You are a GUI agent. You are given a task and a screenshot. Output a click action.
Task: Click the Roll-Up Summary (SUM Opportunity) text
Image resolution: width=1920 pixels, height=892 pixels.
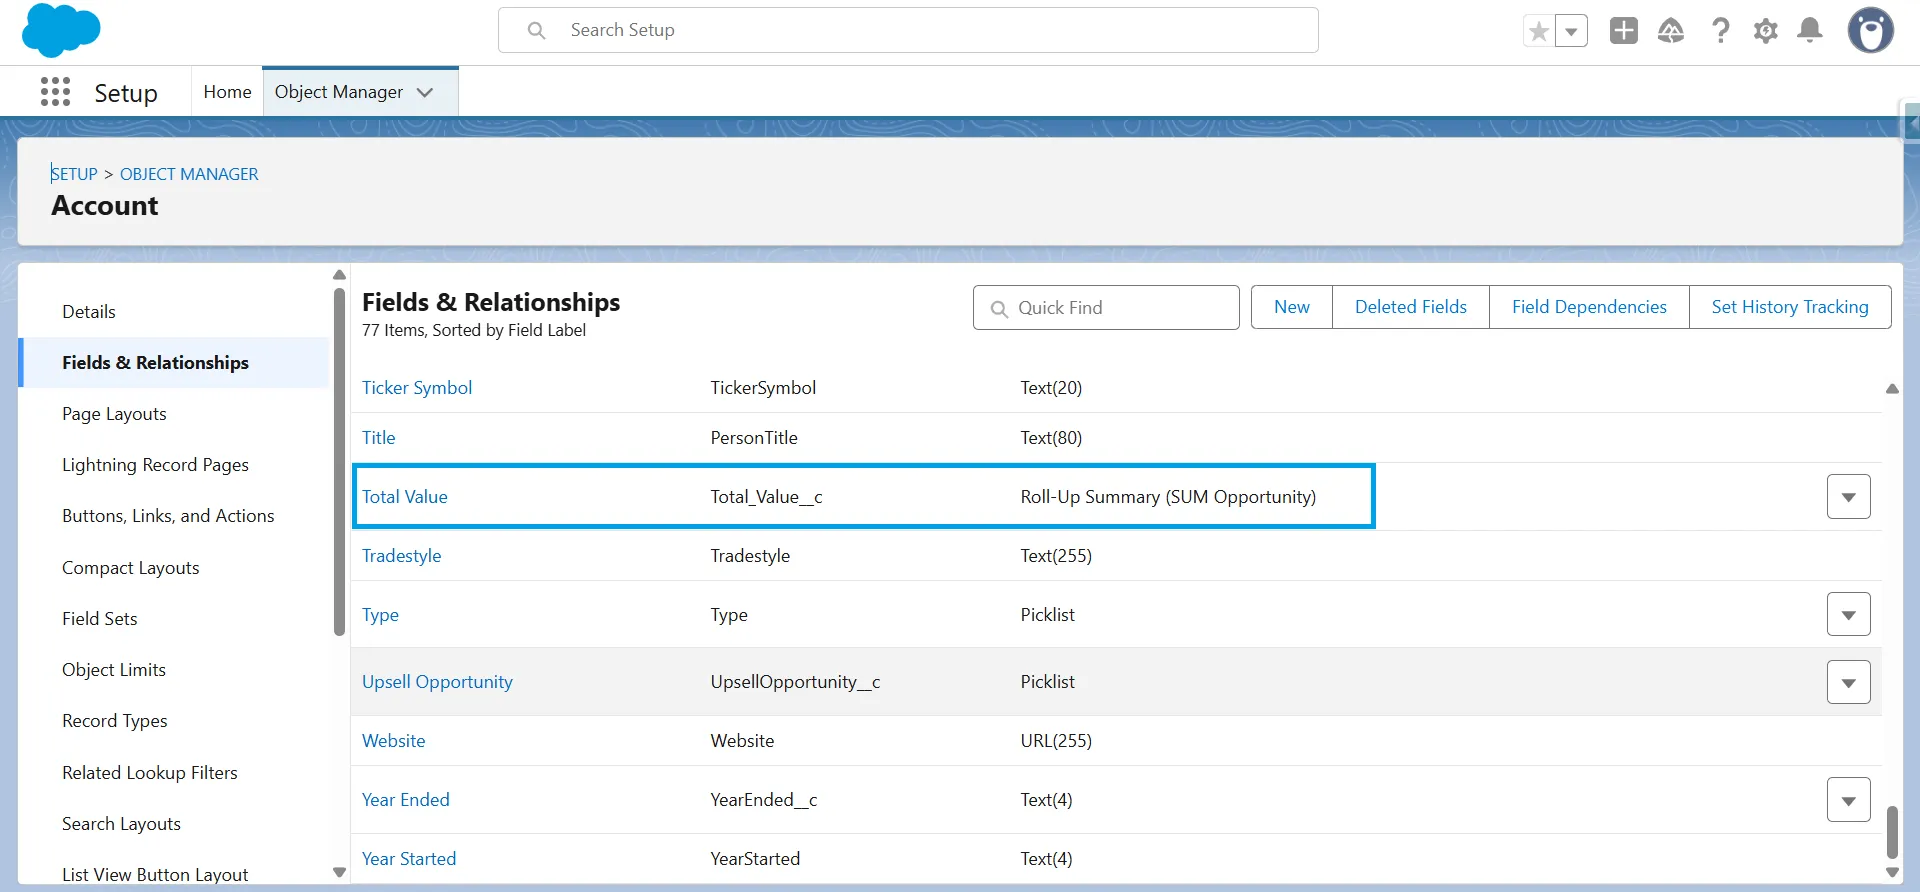point(1168,497)
